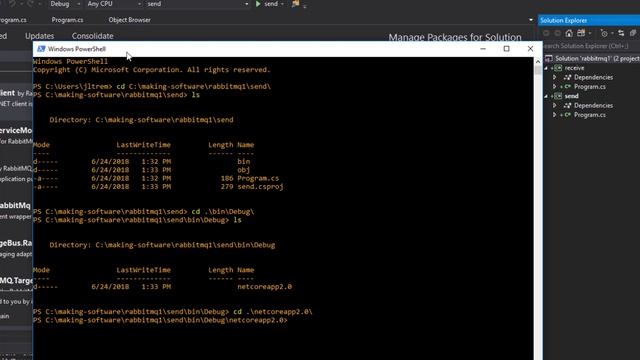Open the document tabs overflow dropdown arrow
This screenshot has height=360, width=640.
click(531, 20)
